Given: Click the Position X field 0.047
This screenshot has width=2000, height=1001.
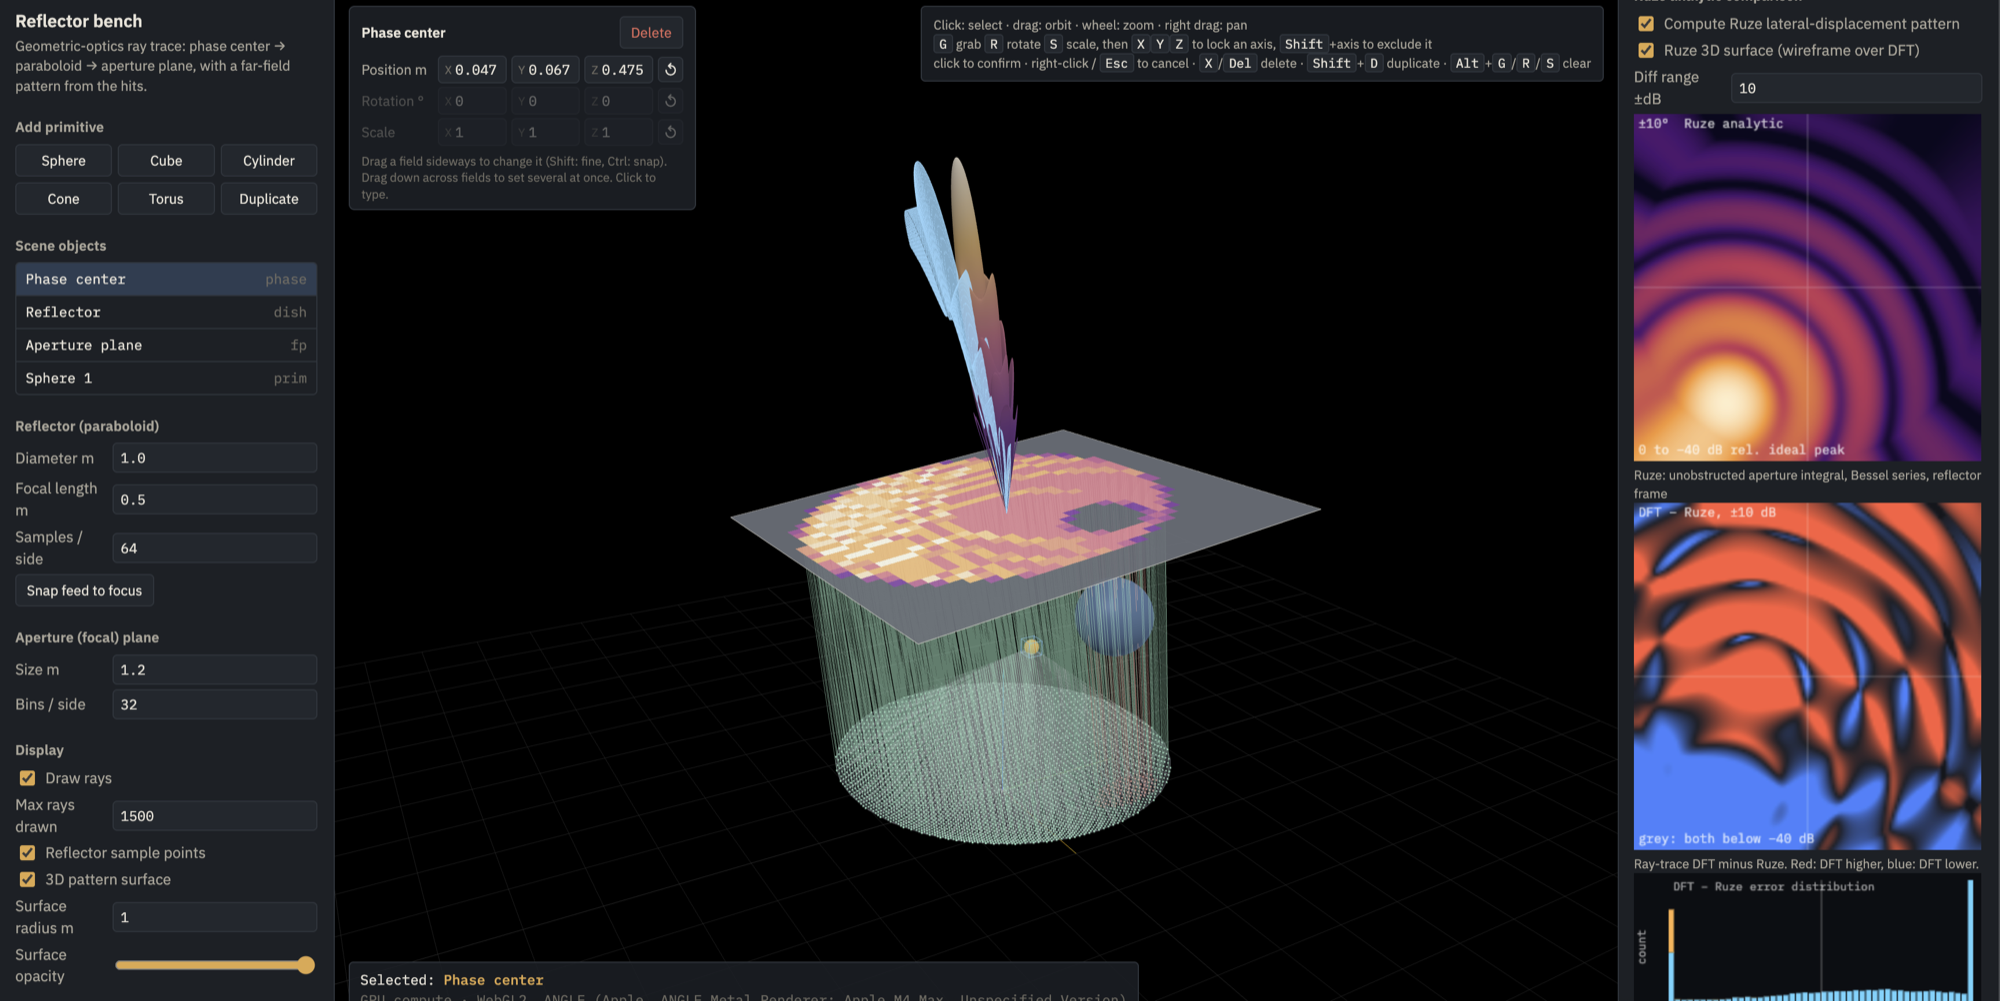Looking at the screenshot, I should click(x=473, y=70).
